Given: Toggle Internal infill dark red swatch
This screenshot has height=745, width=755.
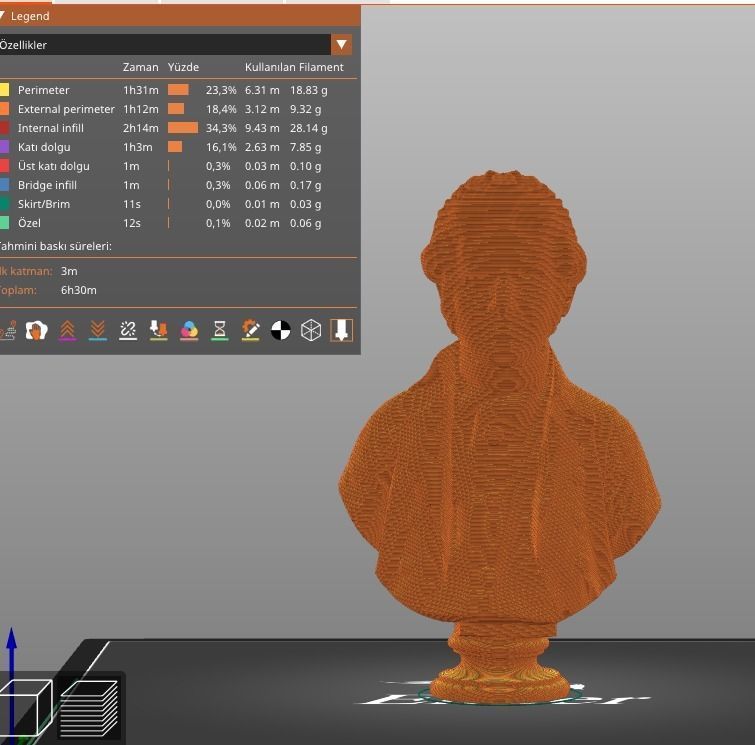Looking at the screenshot, I should pos(4,128).
